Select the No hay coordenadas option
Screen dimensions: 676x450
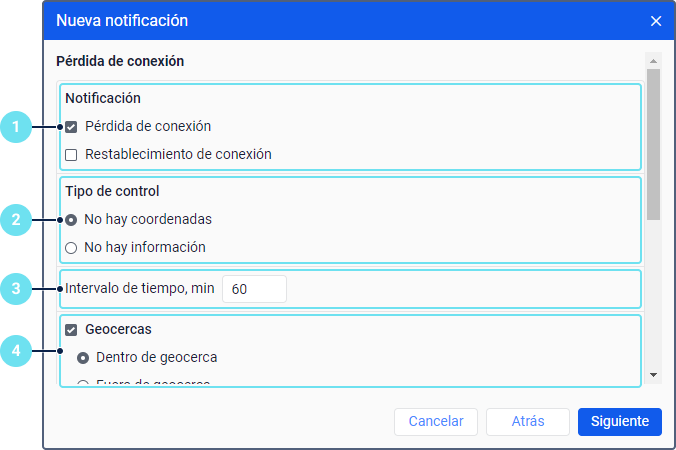(71, 219)
